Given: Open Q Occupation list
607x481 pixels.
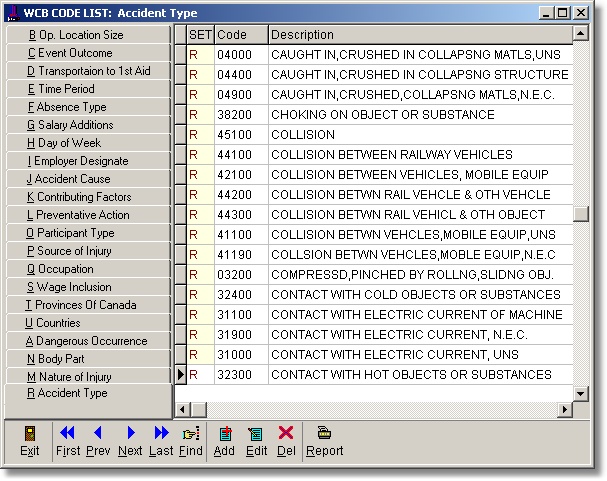Looking at the screenshot, I should coord(88,269).
